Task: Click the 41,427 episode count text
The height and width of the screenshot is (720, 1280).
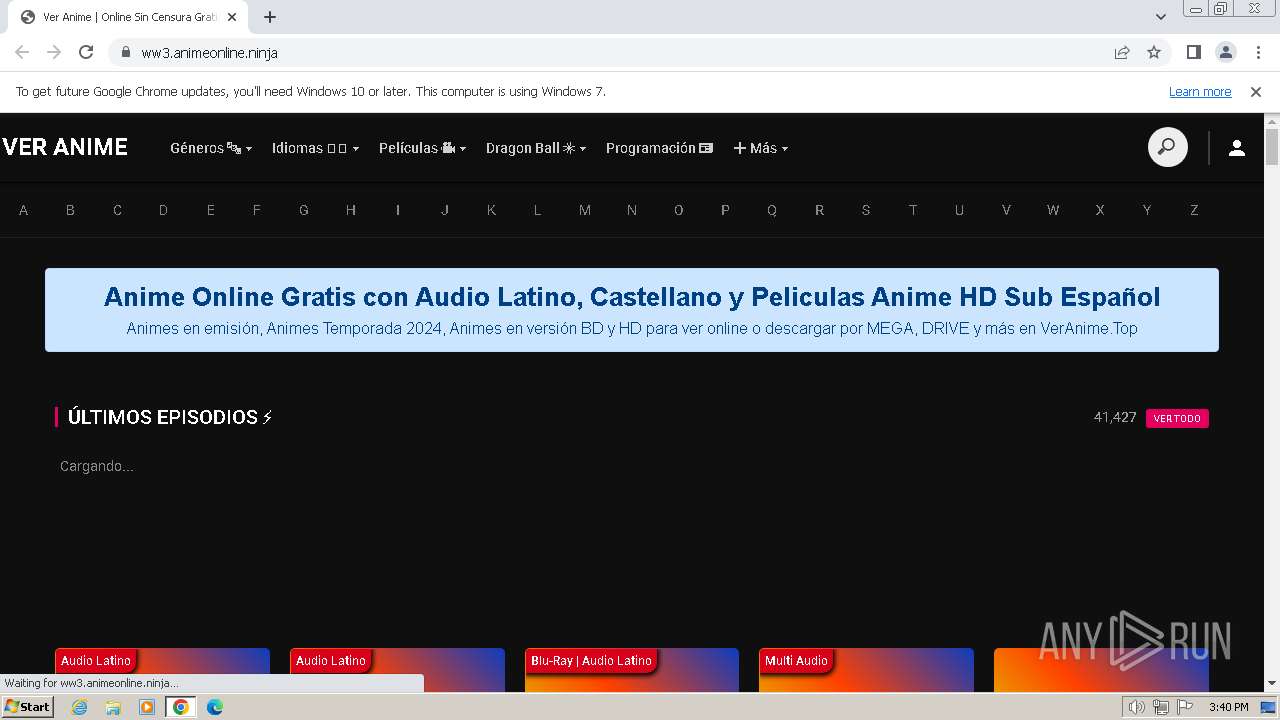Action: (1115, 417)
